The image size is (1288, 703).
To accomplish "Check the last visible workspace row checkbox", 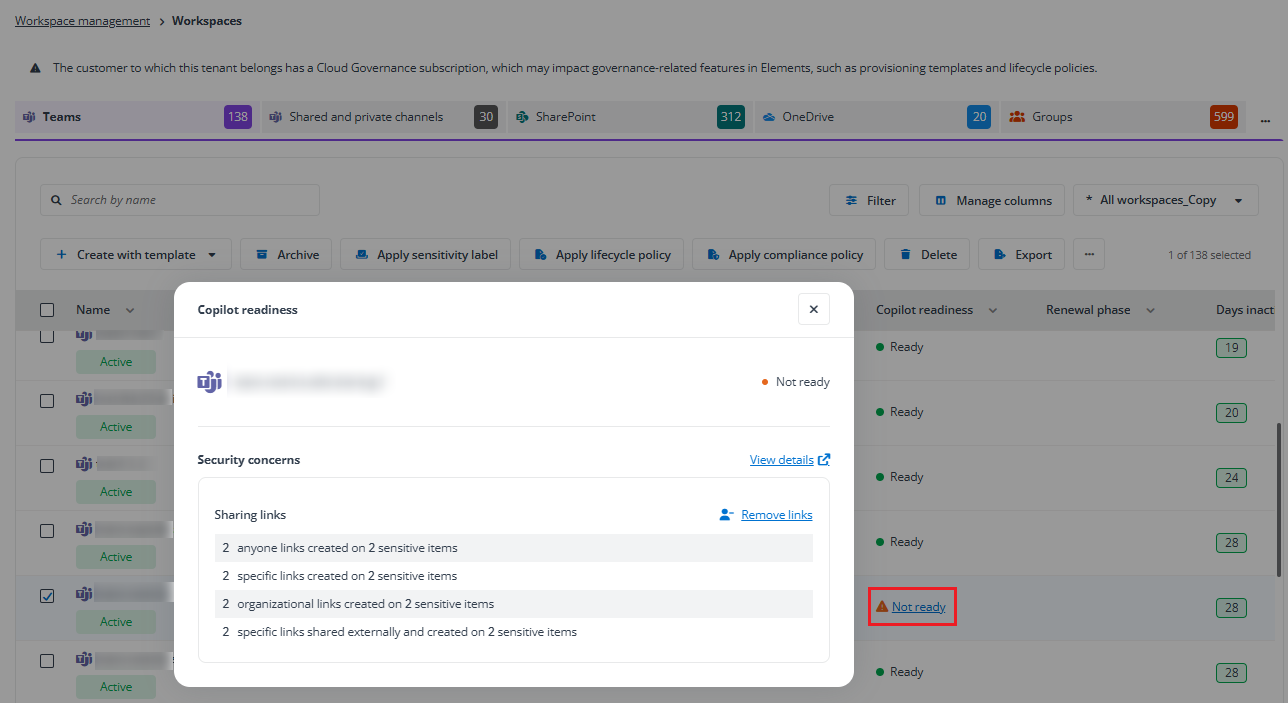I will click(47, 661).
